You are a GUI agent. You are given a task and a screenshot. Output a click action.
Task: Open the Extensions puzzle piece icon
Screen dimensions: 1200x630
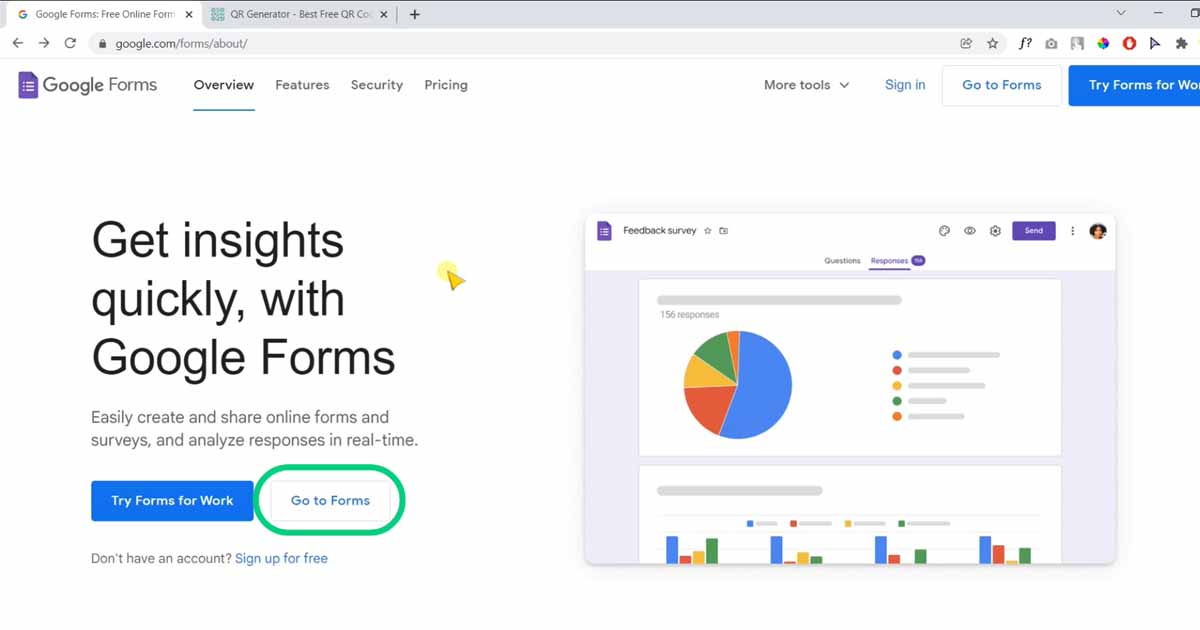pos(1181,43)
